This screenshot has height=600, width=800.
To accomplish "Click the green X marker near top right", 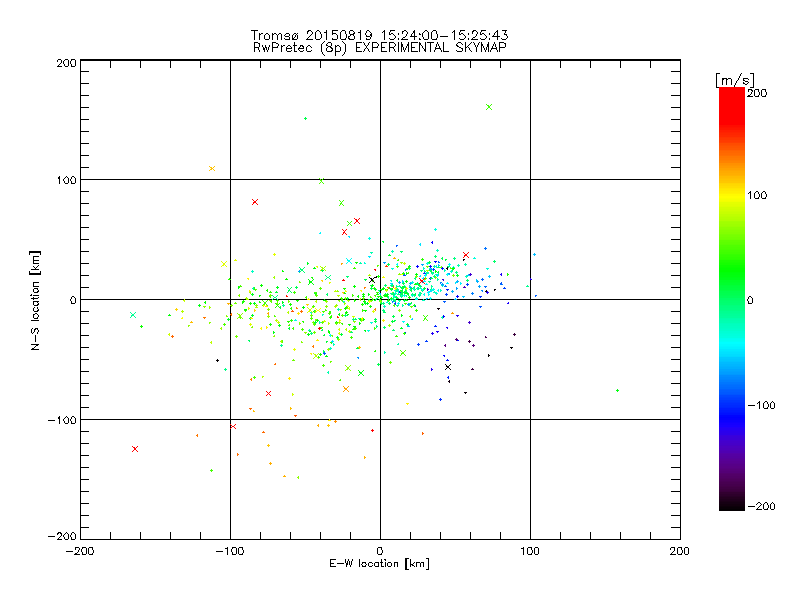I will 488,107.
